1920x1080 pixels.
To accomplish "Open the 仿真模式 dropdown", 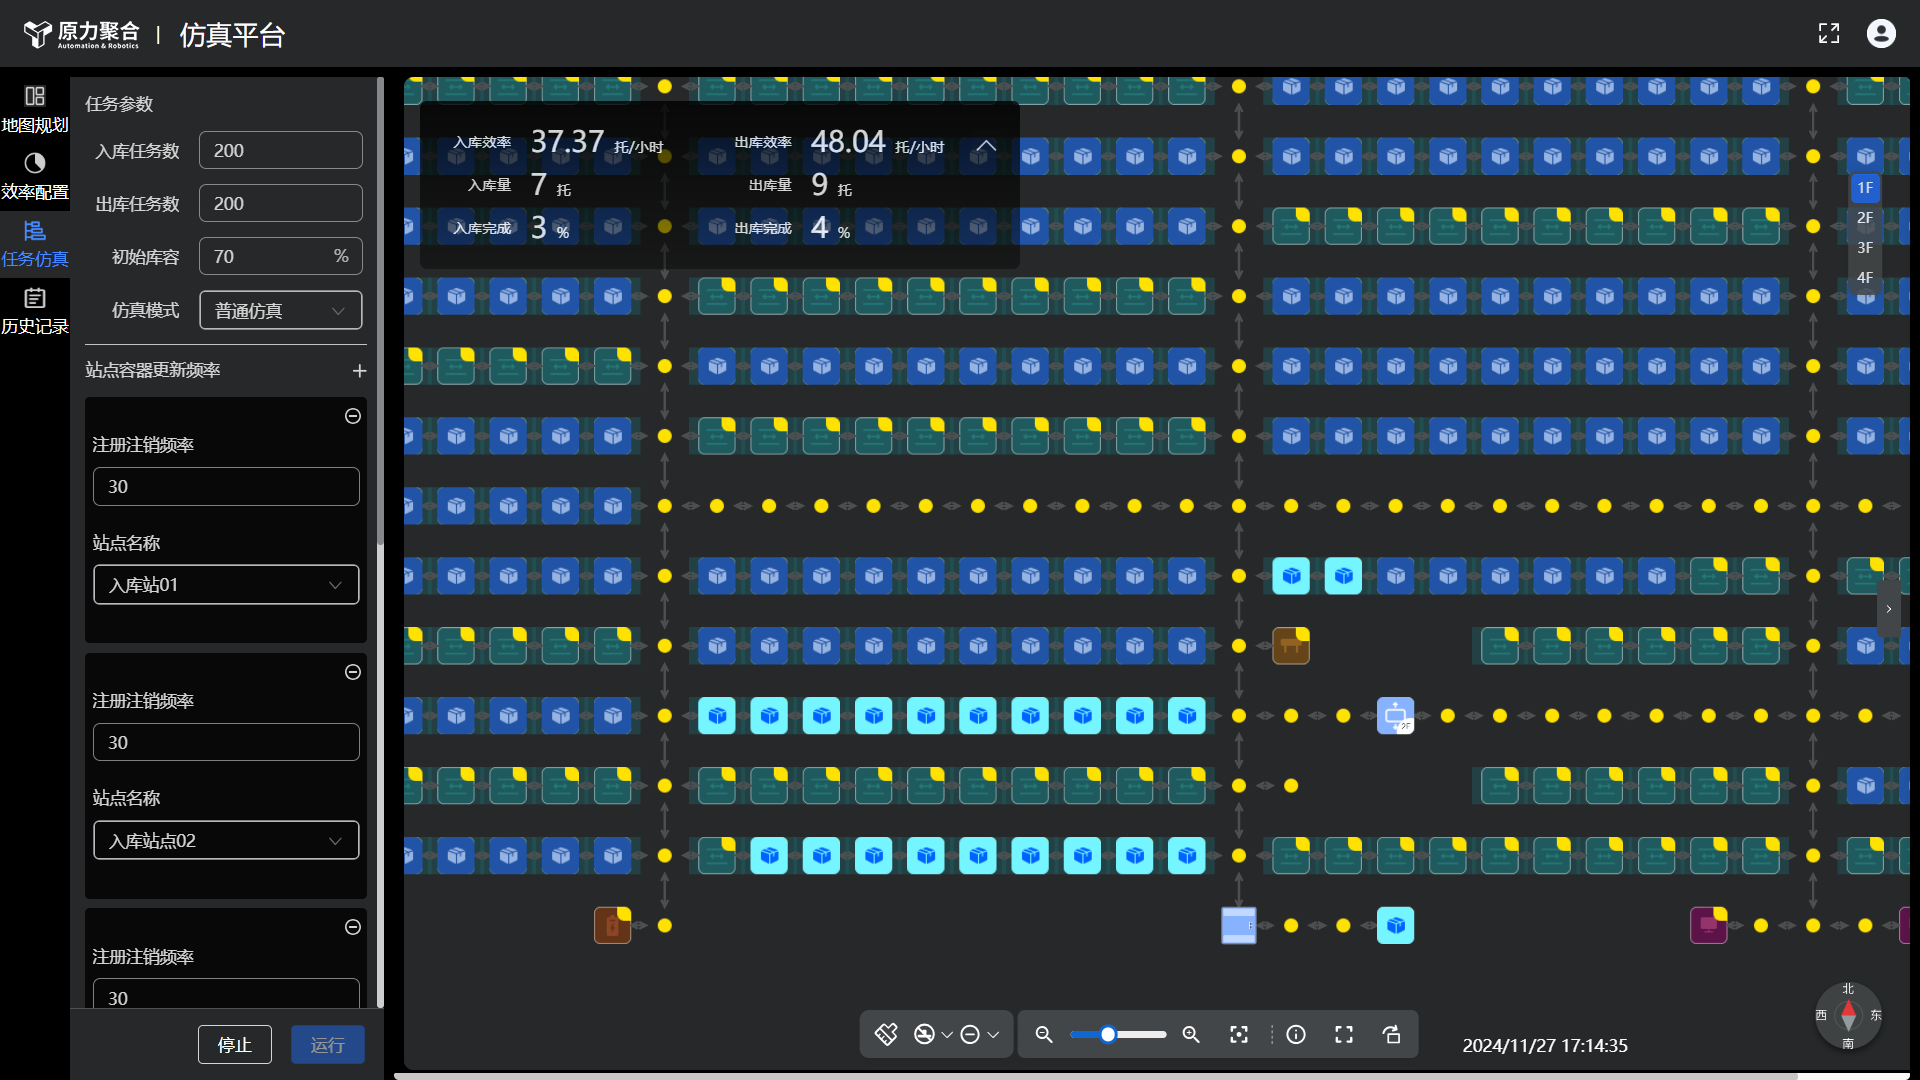I will tap(281, 311).
